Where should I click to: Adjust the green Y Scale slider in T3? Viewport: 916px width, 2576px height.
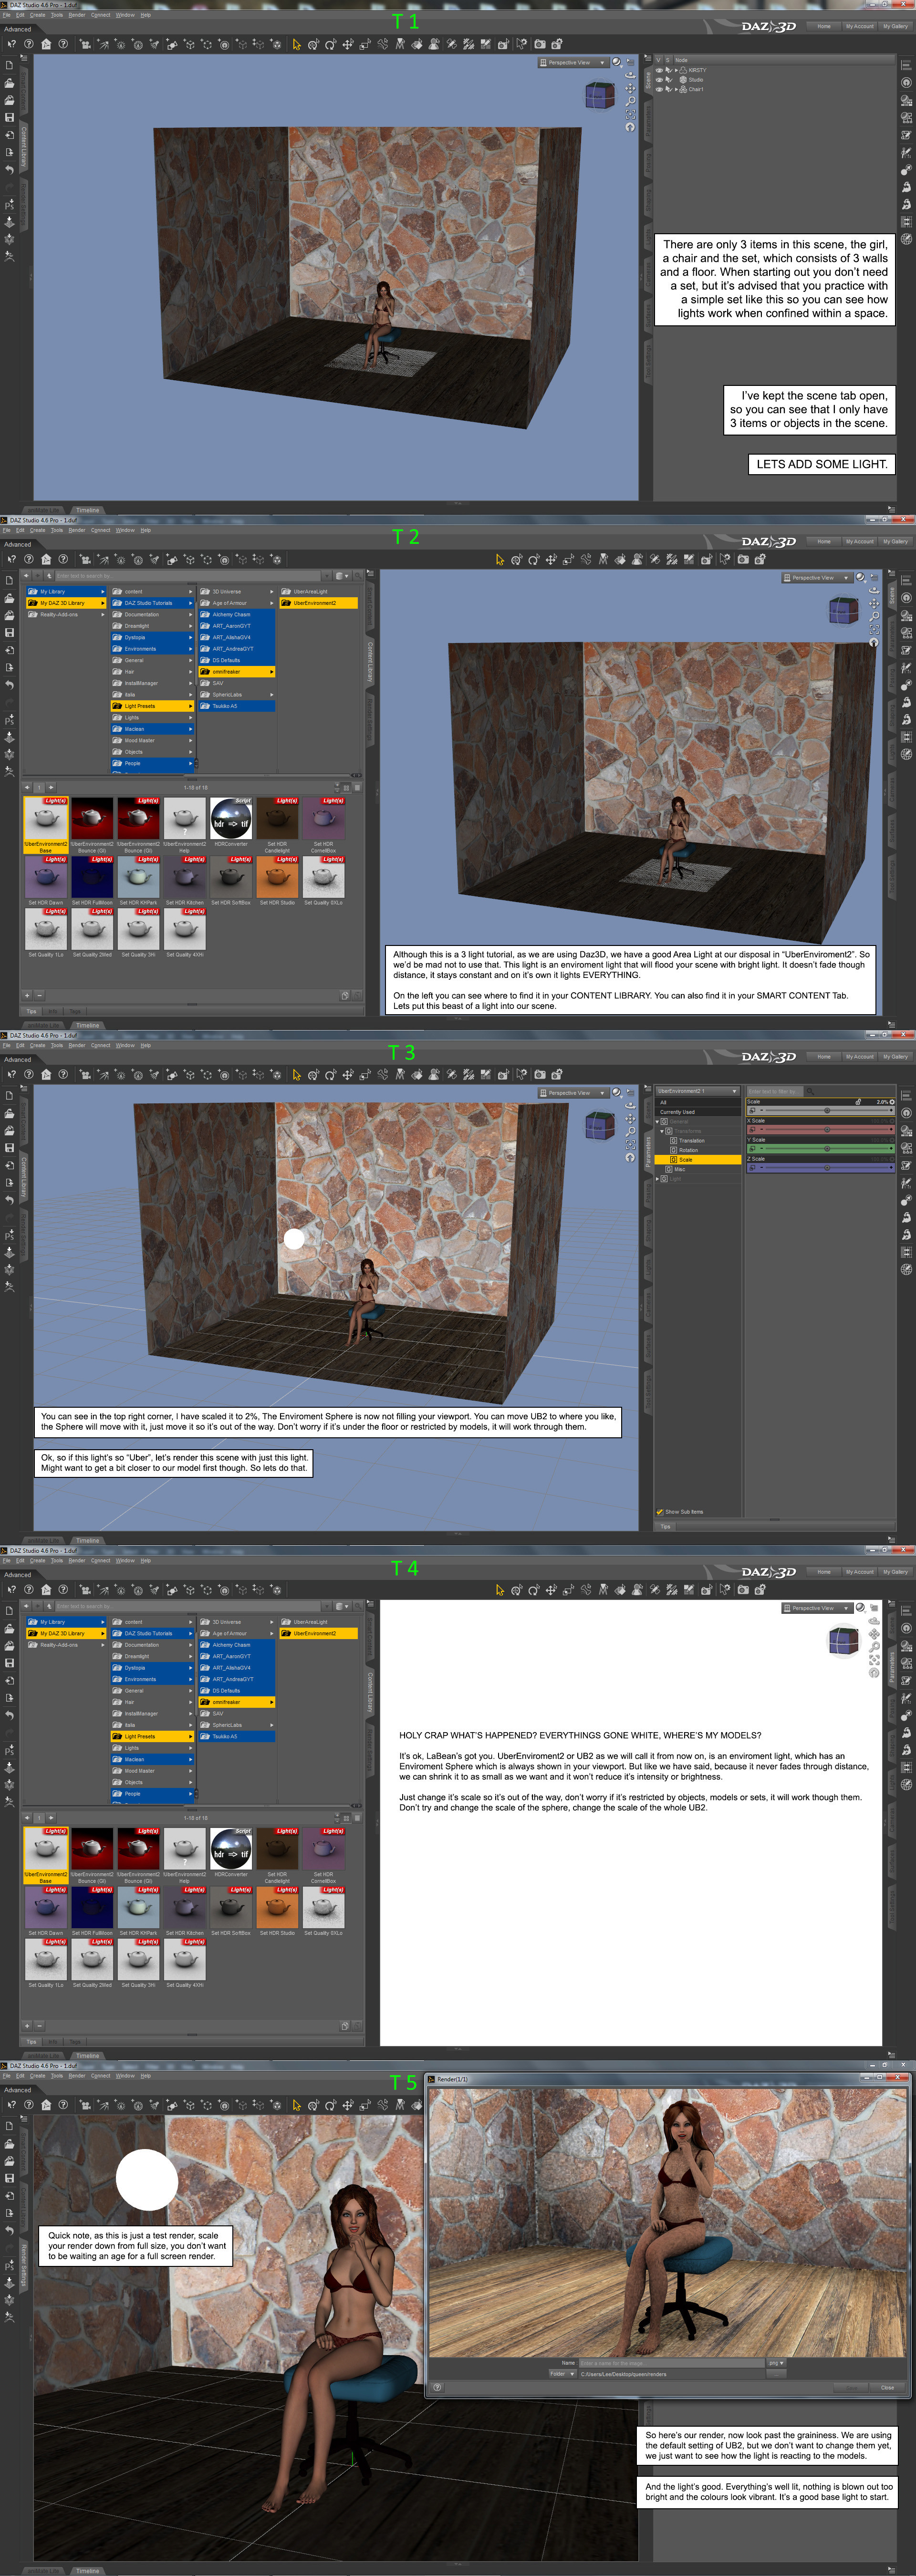(x=820, y=1149)
